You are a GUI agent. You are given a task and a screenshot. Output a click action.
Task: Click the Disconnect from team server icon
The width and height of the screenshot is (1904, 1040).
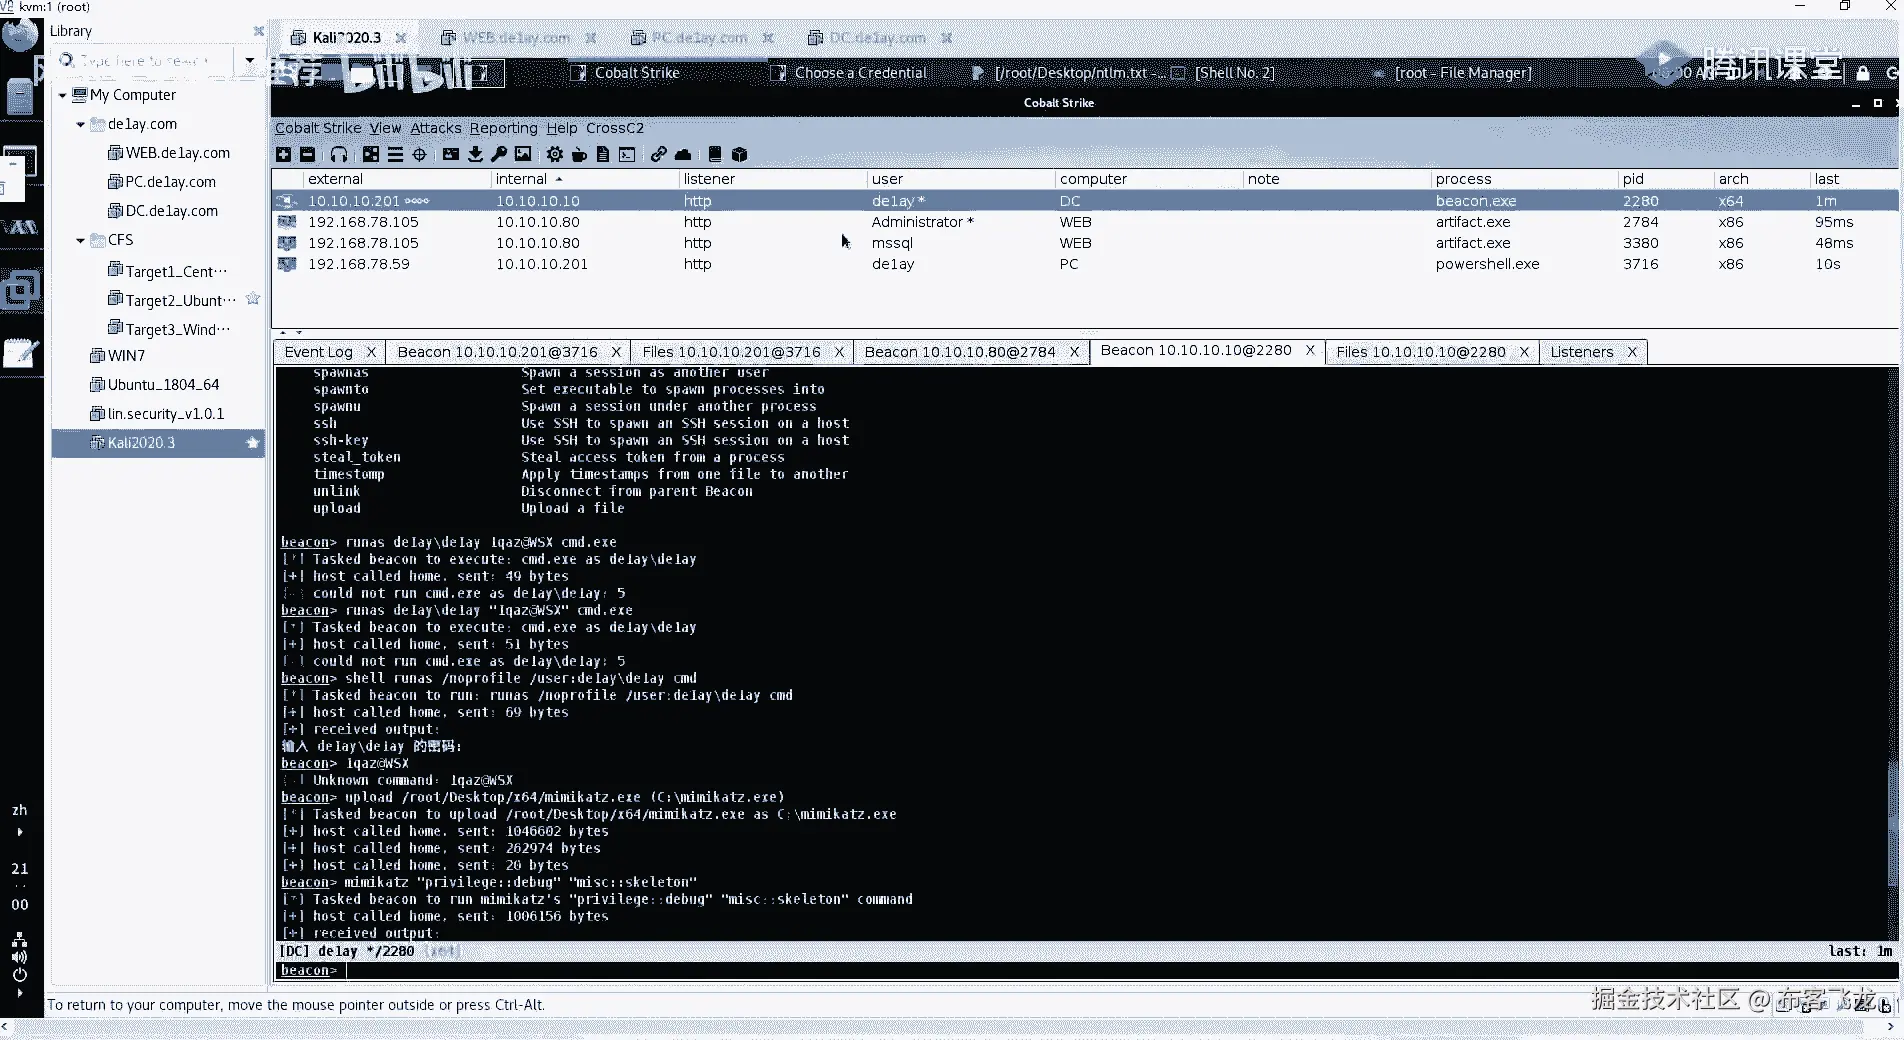click(308, 154)
